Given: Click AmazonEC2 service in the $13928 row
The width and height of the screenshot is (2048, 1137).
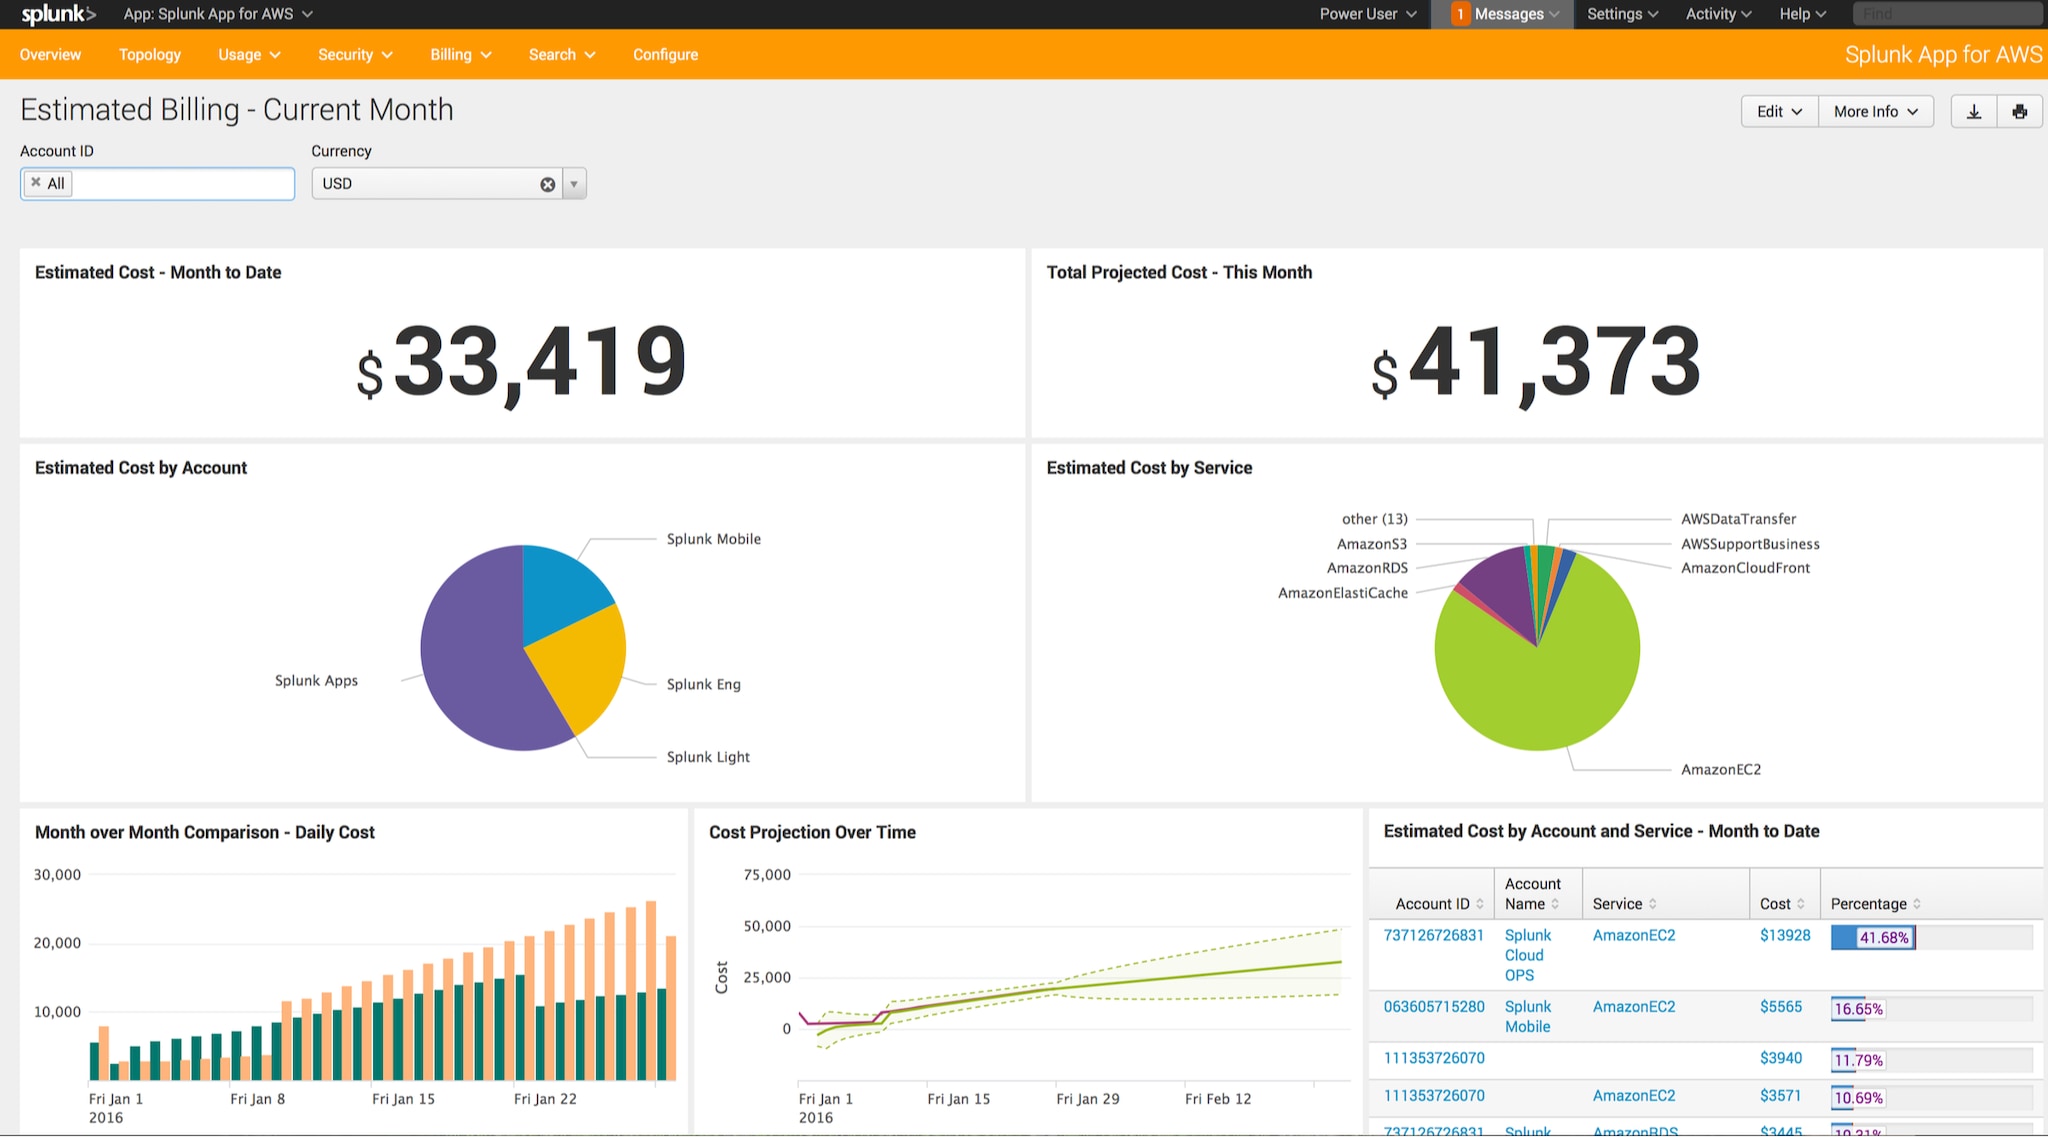Looking at the screenshot, I should pos(1633,935).
